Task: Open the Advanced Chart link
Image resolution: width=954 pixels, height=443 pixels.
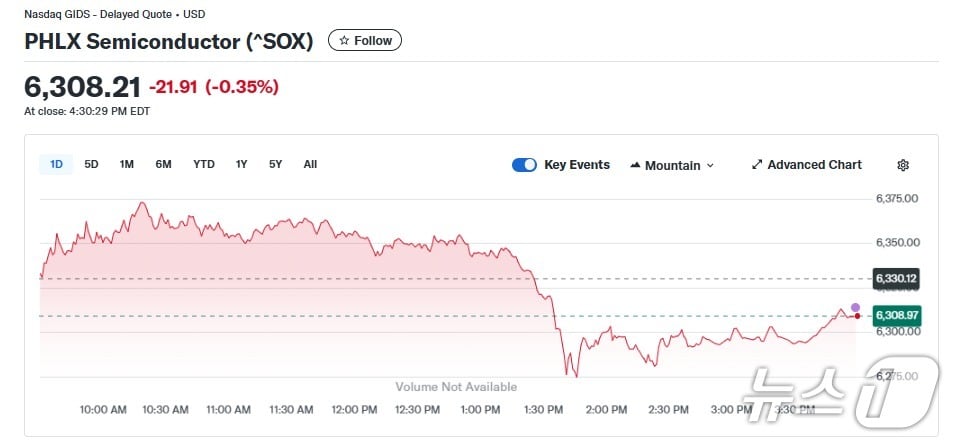Action: tap(814, 165)
